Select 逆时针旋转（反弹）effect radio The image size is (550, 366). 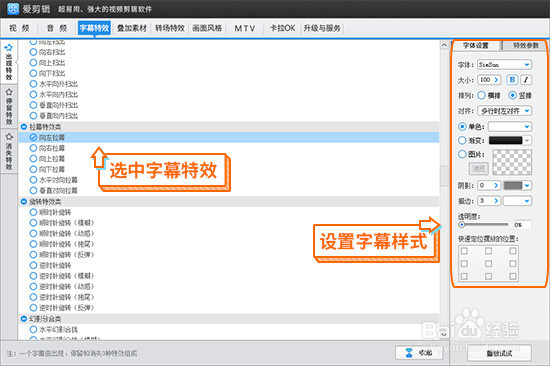[x=33, y=308]
